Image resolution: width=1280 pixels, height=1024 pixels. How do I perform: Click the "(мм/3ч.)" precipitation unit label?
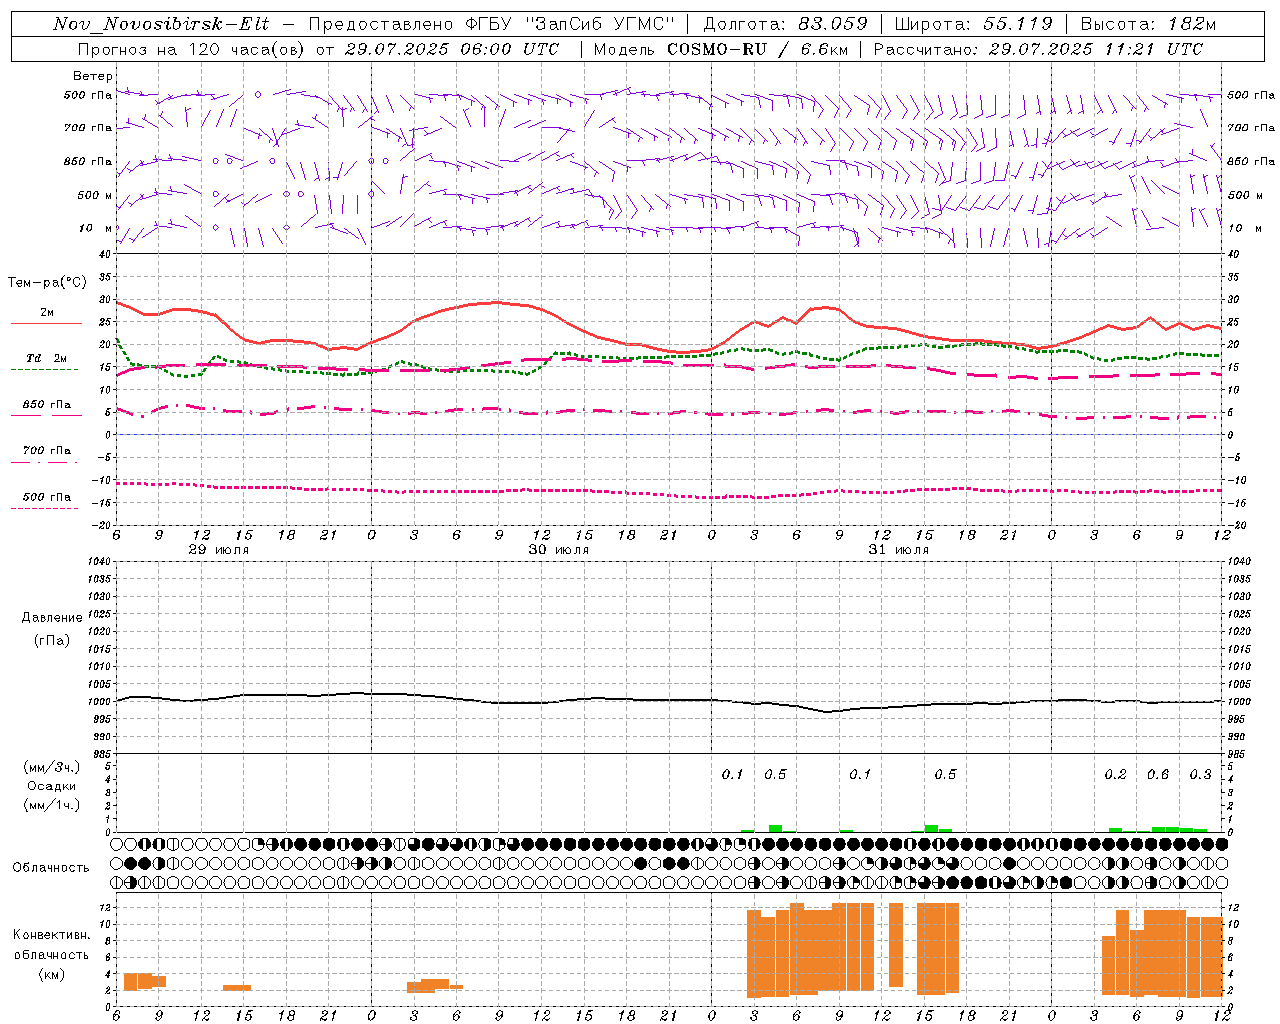[x=52, y=768]
